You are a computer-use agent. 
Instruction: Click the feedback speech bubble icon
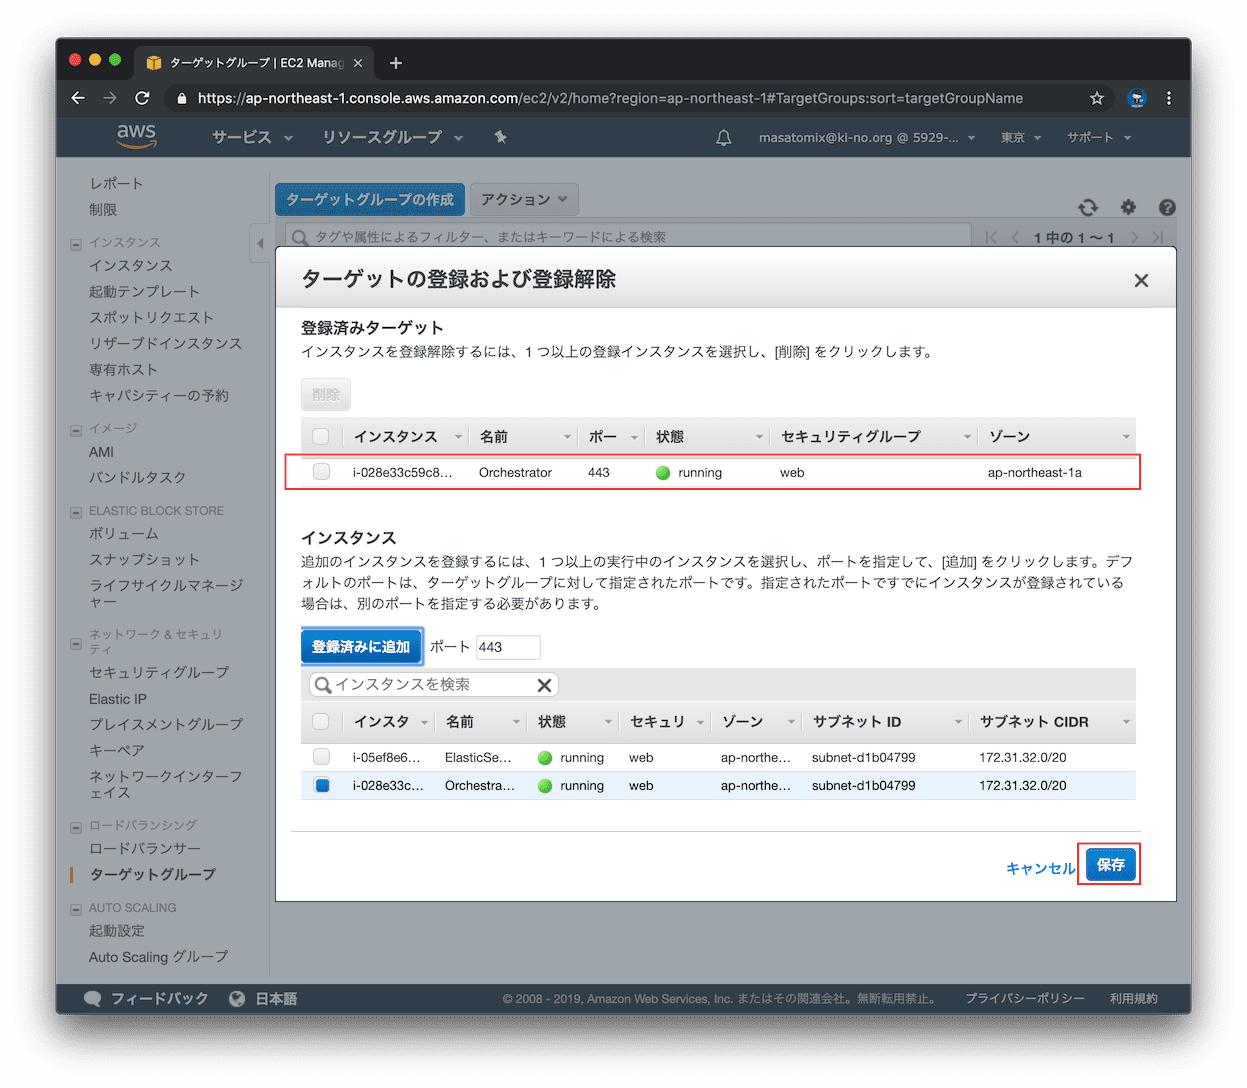click(93, 998)
